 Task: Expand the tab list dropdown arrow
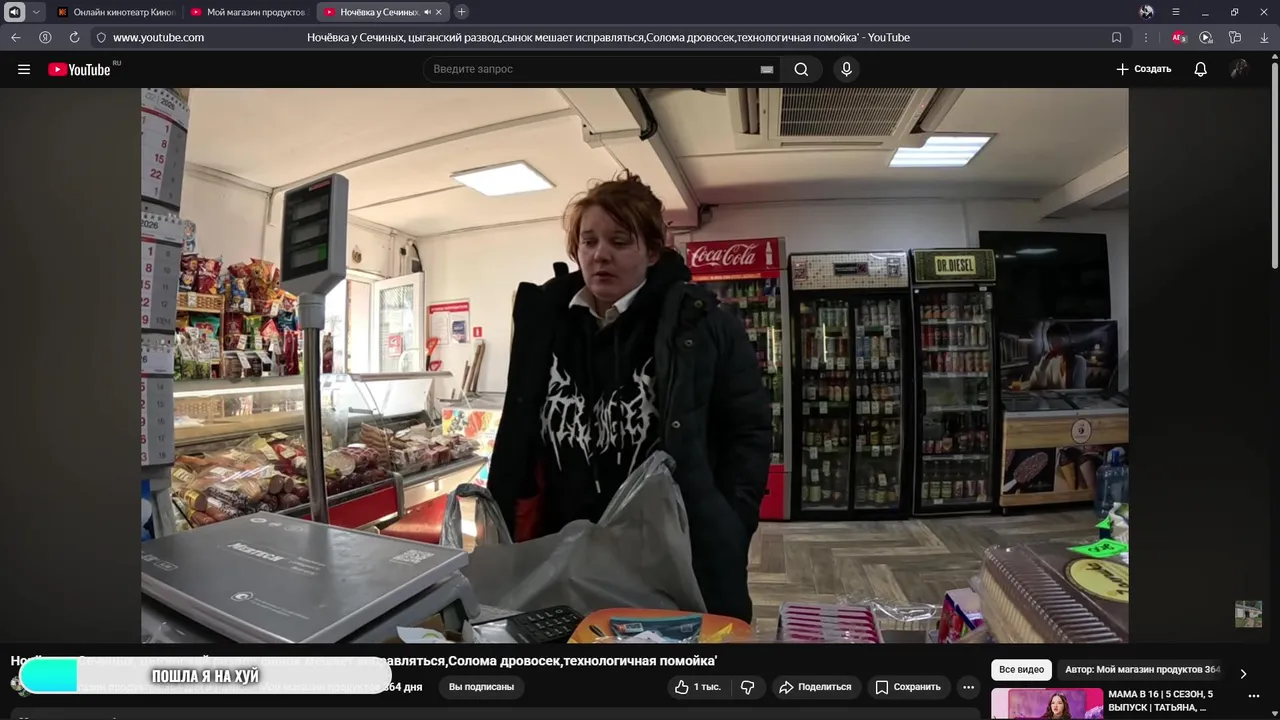pyautogui.click(x=37, y=12)
